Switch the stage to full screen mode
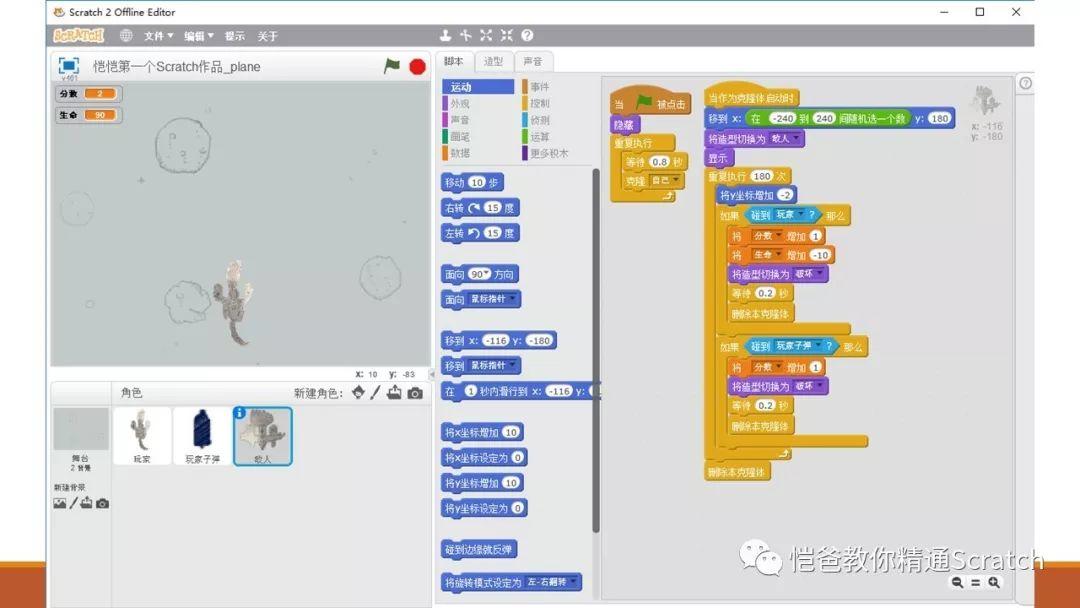The height and width of the screenshot is (608, 1080). [69, 65]
